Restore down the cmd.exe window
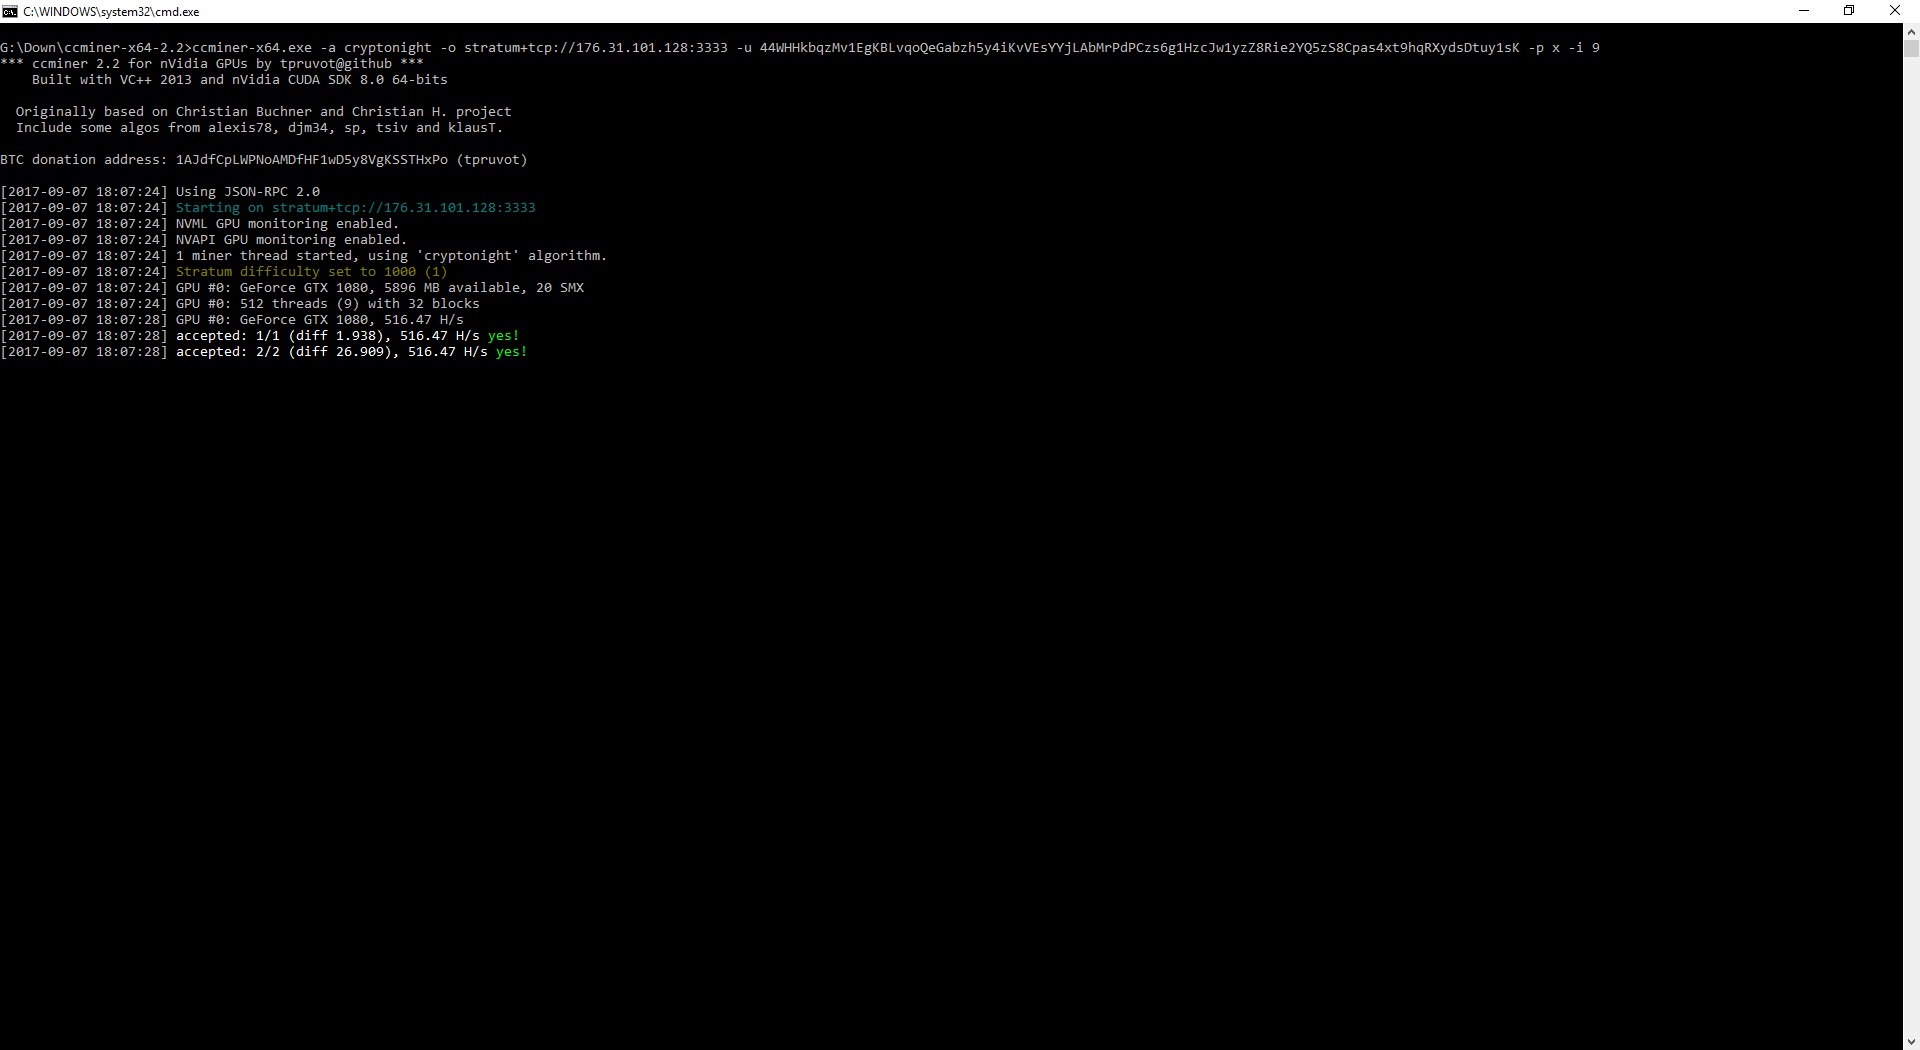 click(1849, 11)
